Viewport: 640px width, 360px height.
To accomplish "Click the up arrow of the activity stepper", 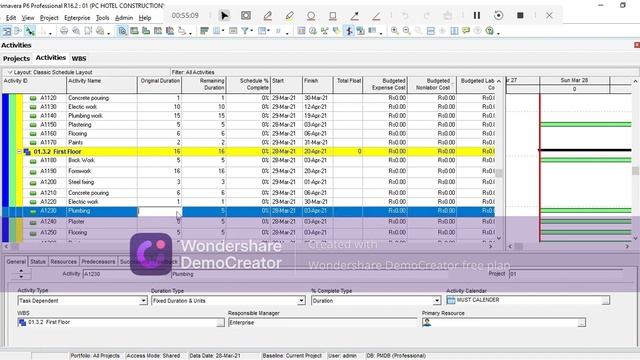I will click(x=21, y=271).
